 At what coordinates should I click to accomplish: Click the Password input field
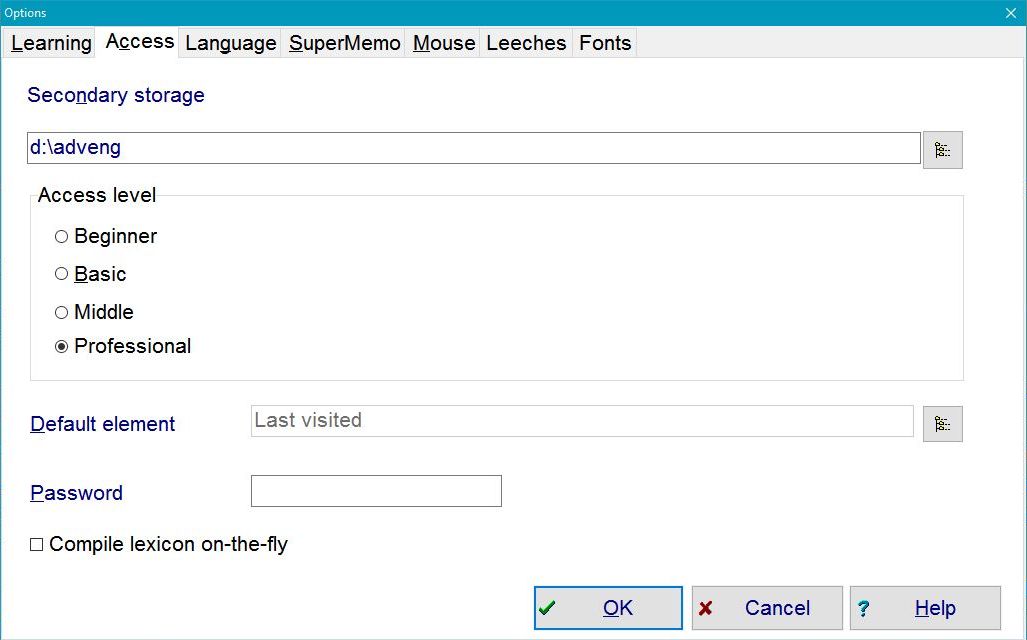pyautogui.click(x=376, y=491)
